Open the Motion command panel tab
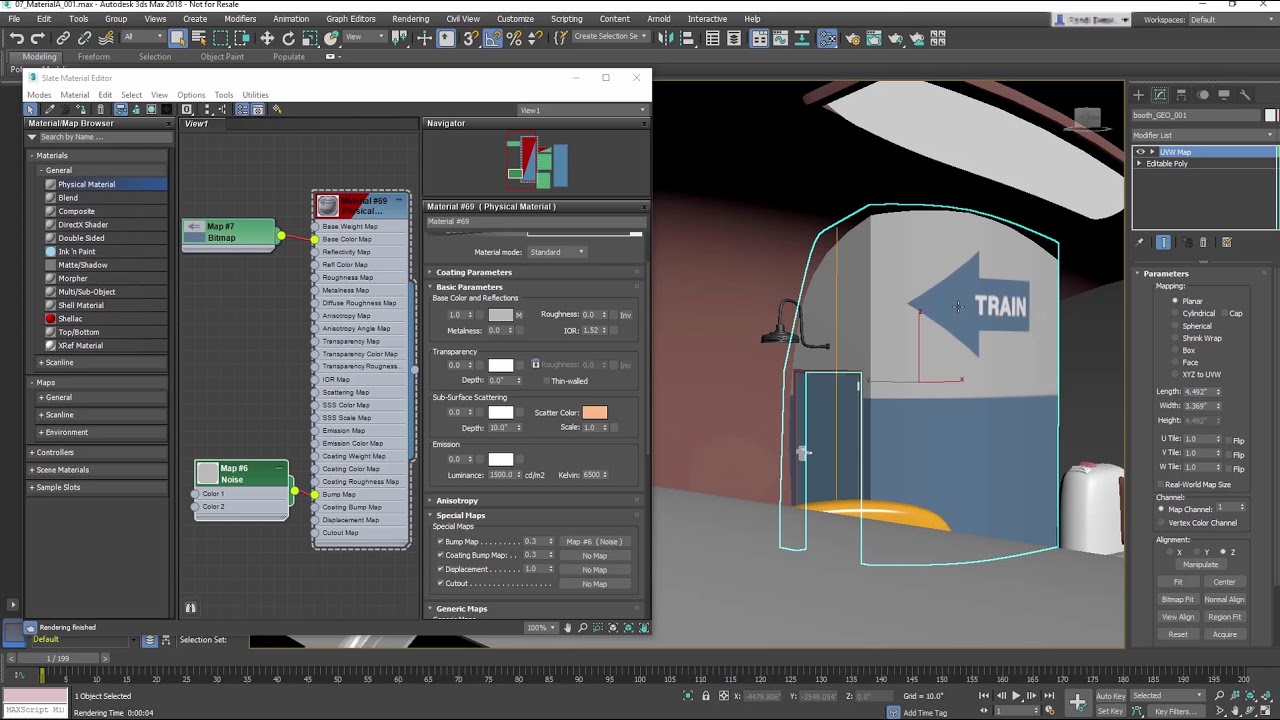This screenshot has width=1280, height=720. point(1203,95)
